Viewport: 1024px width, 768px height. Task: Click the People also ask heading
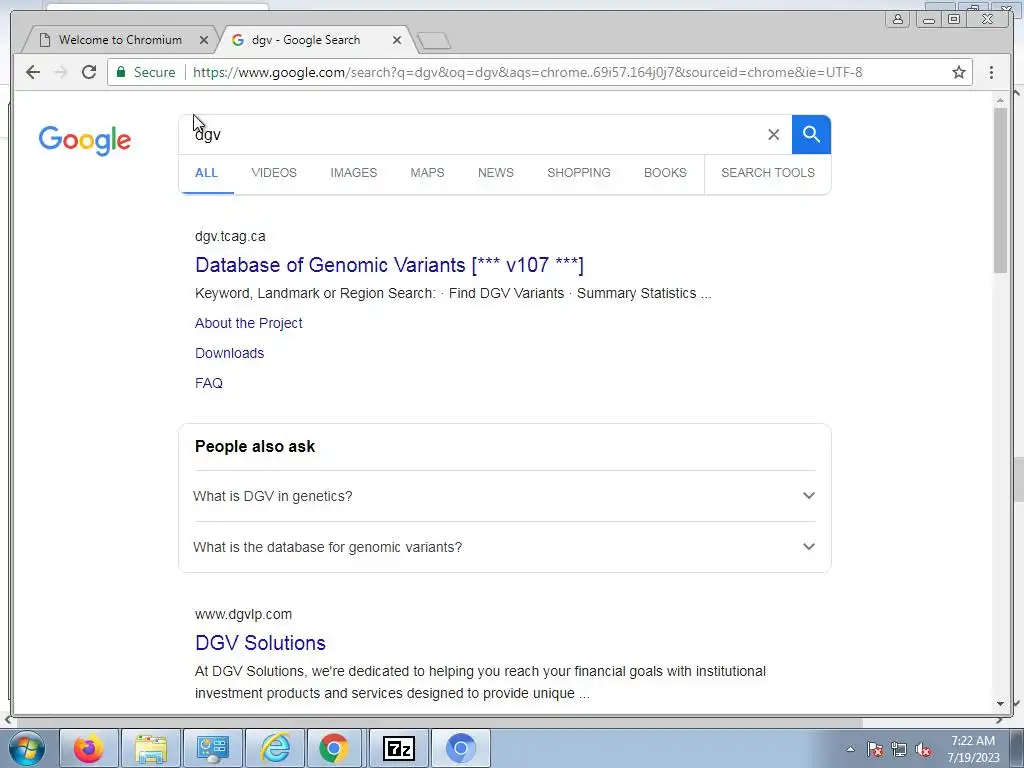[255, 447]
